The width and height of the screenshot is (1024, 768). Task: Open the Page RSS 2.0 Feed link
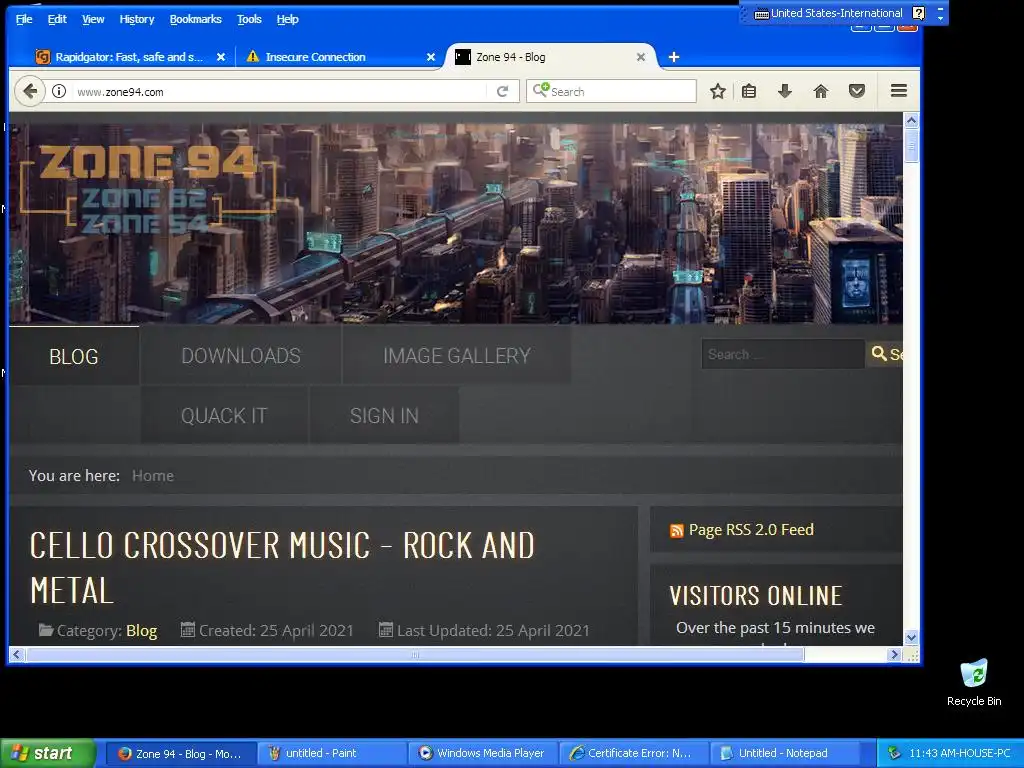point(751,530)
